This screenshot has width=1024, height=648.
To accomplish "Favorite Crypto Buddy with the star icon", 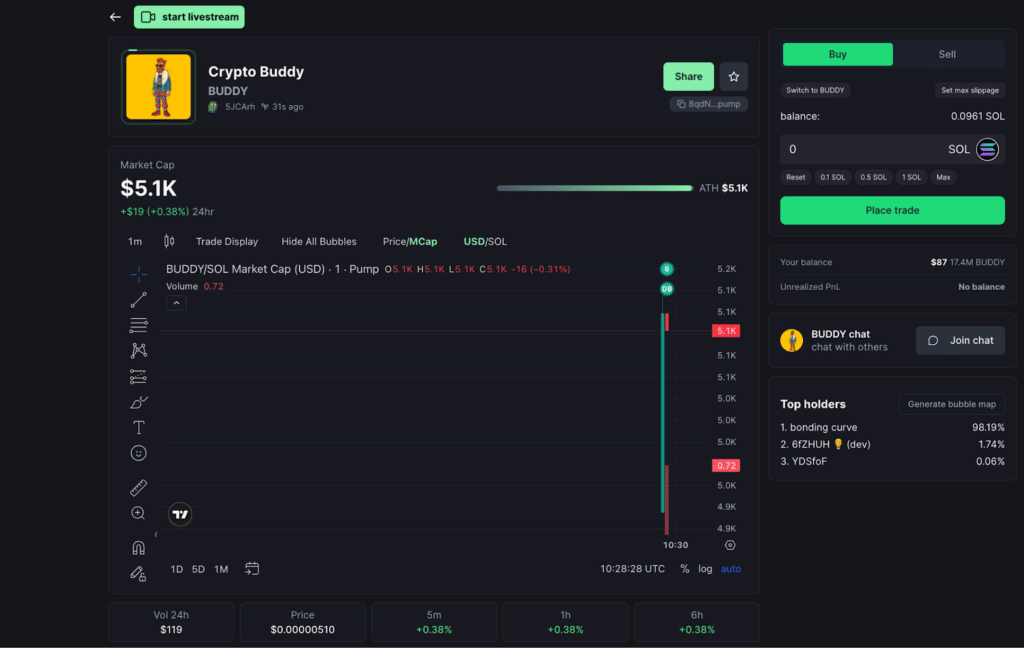I will coord(733,76).
